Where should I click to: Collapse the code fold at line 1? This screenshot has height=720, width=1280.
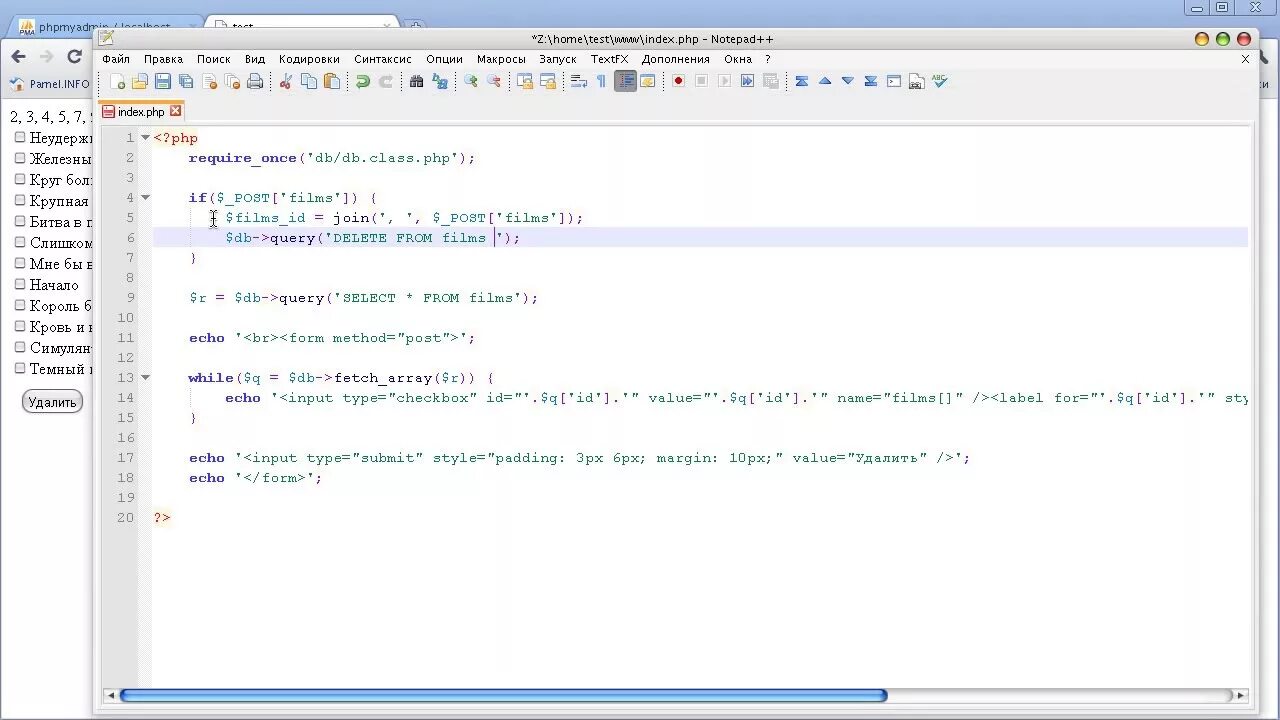pos(145,138)
